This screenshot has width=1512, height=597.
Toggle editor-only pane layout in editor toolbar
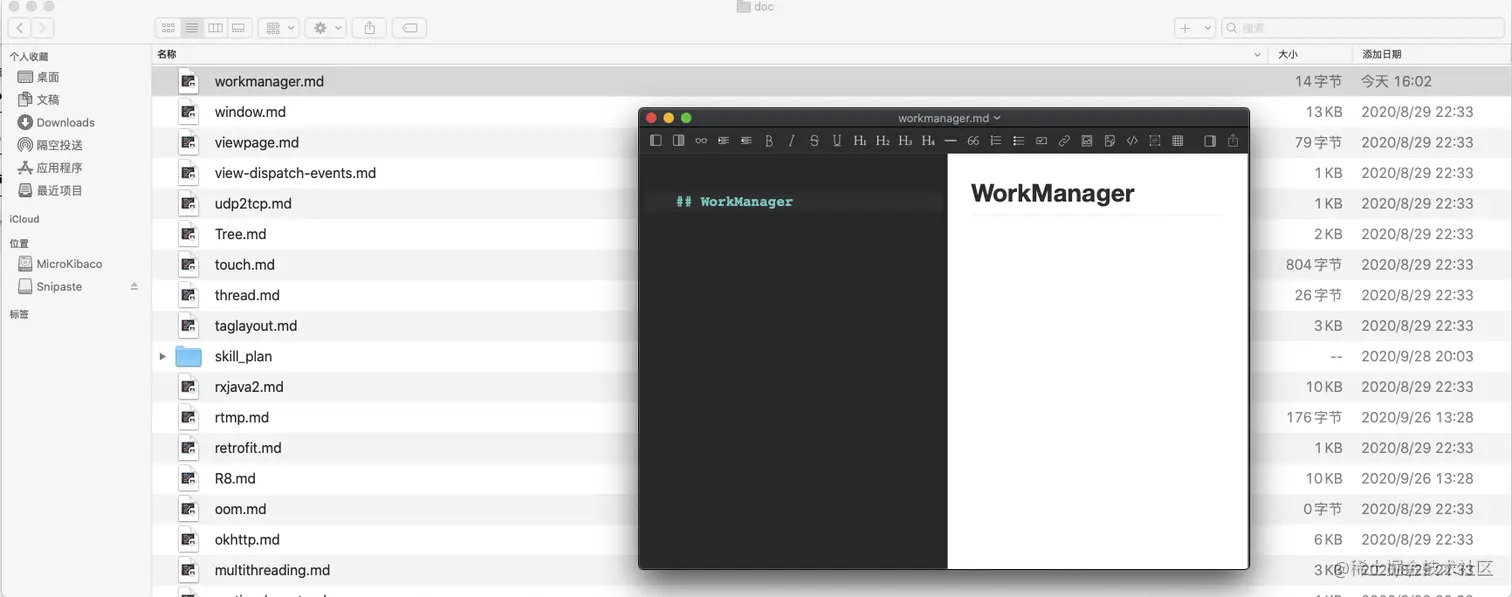pos(678,141)
